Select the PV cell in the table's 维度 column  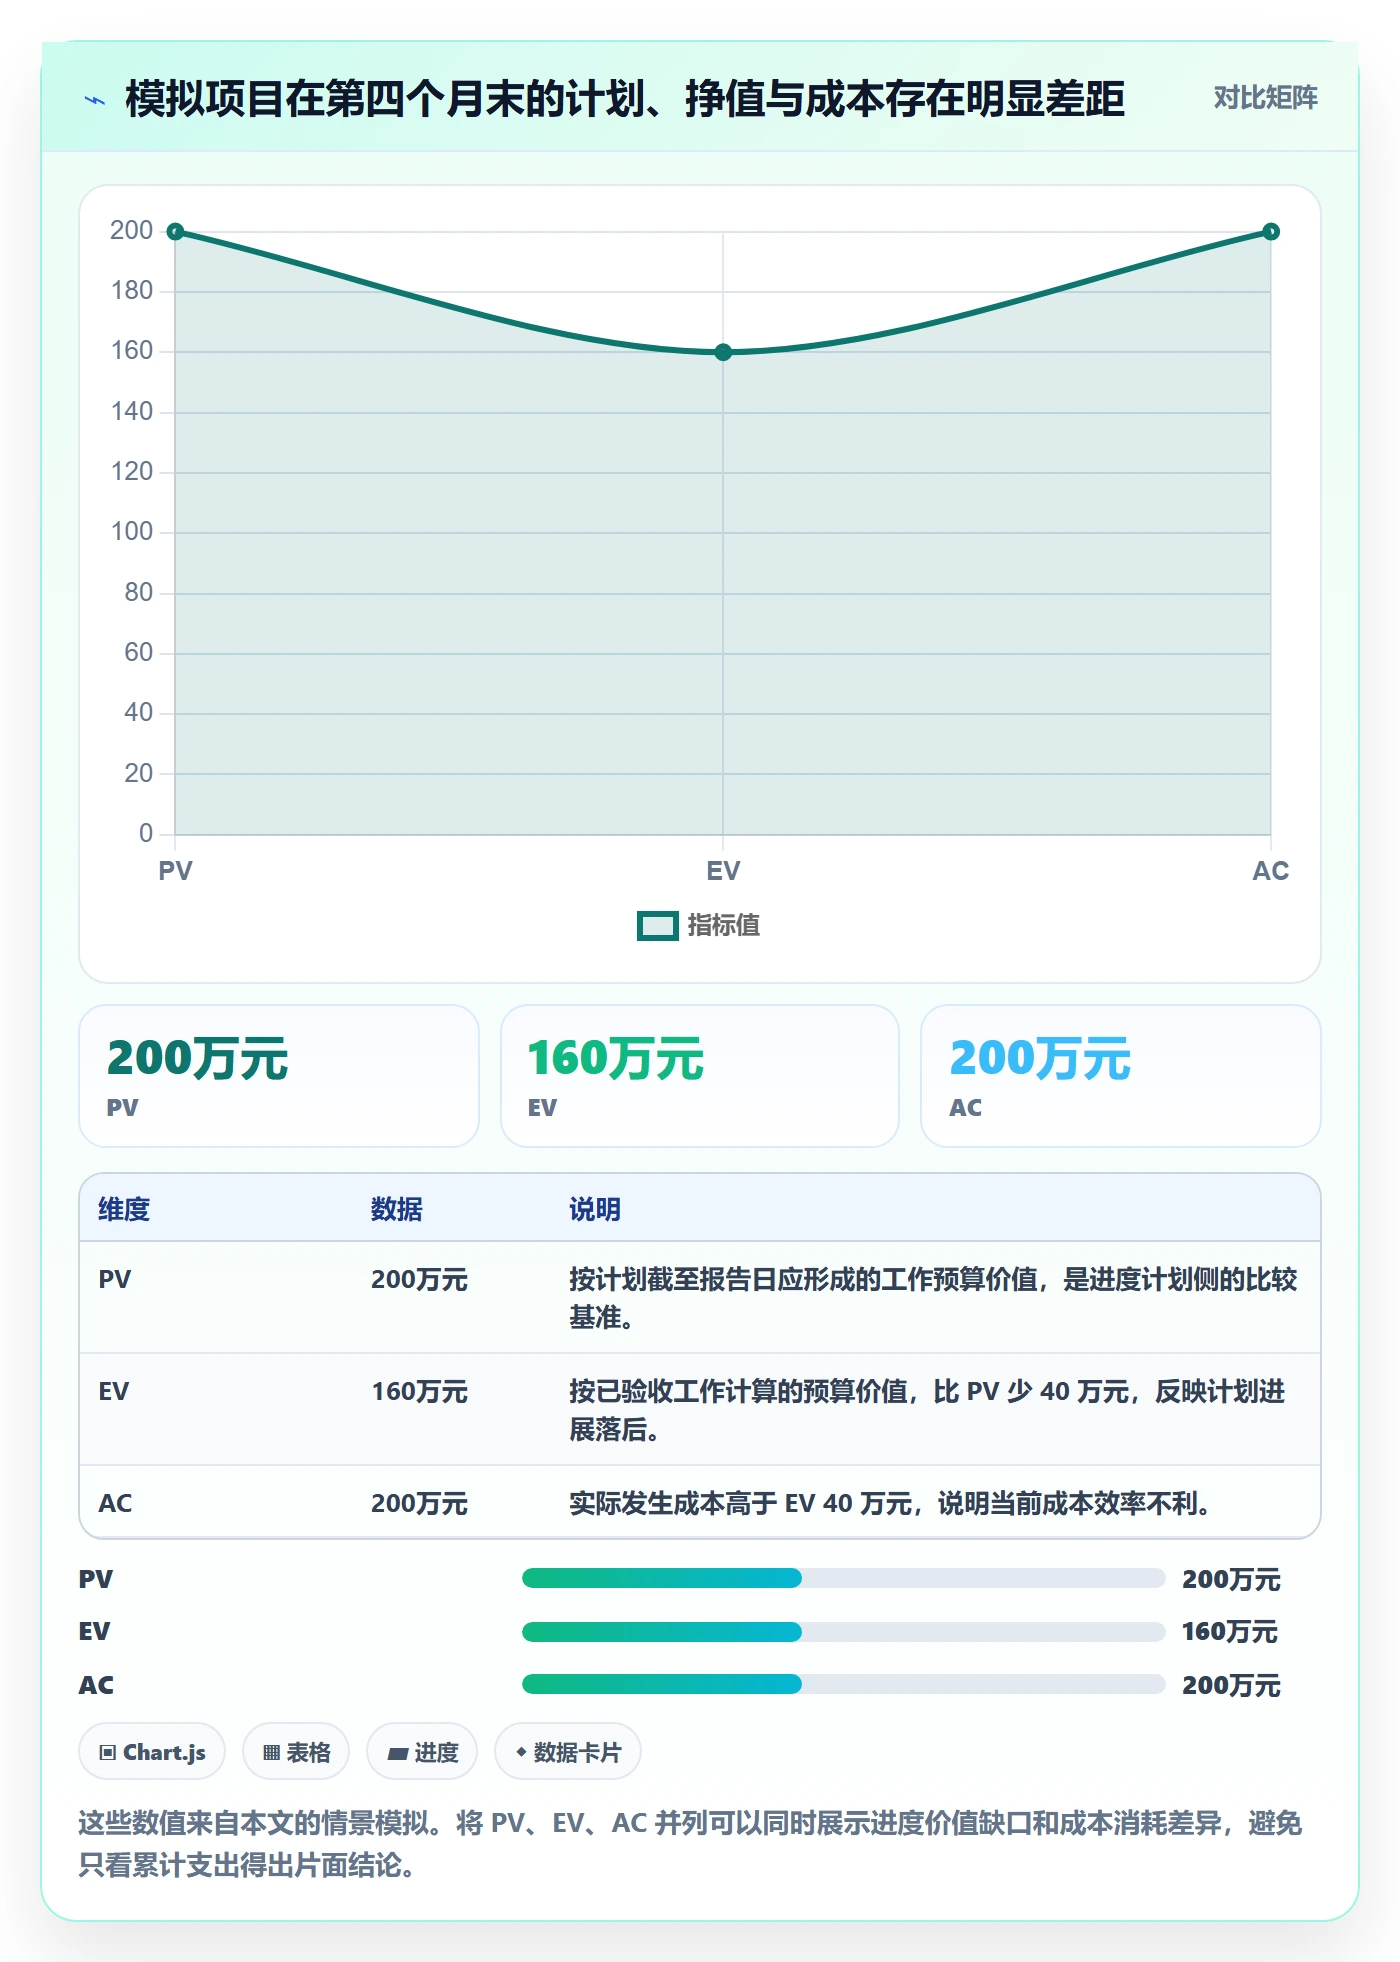pyautogui.click(x=115, y=1280)
